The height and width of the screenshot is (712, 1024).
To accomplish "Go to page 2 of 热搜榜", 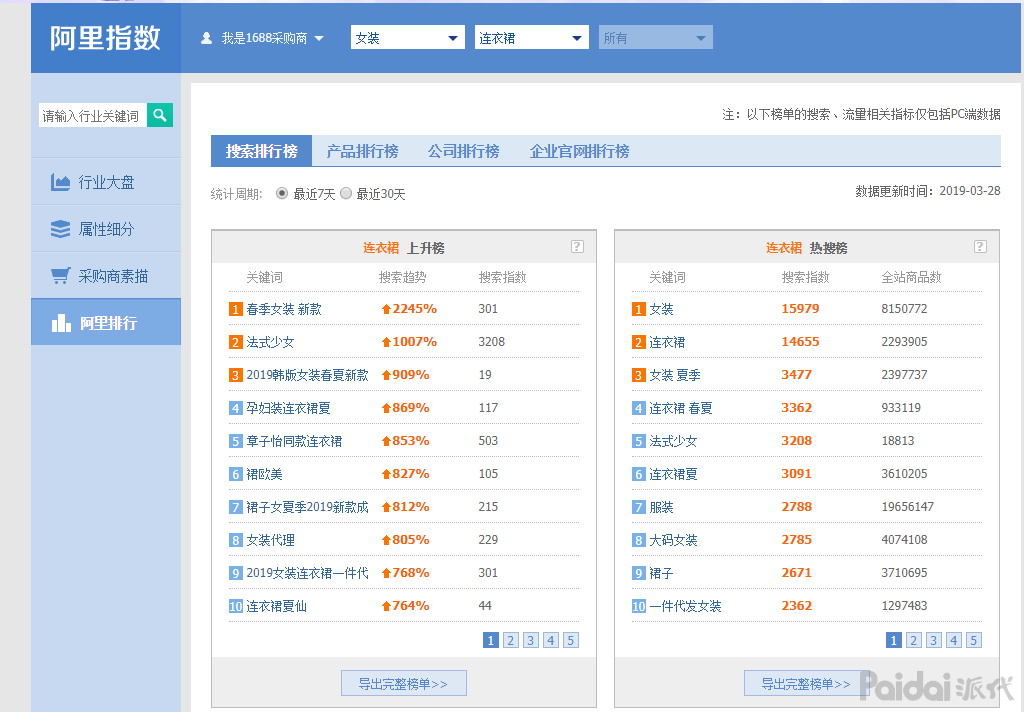I will pos(914,640).
